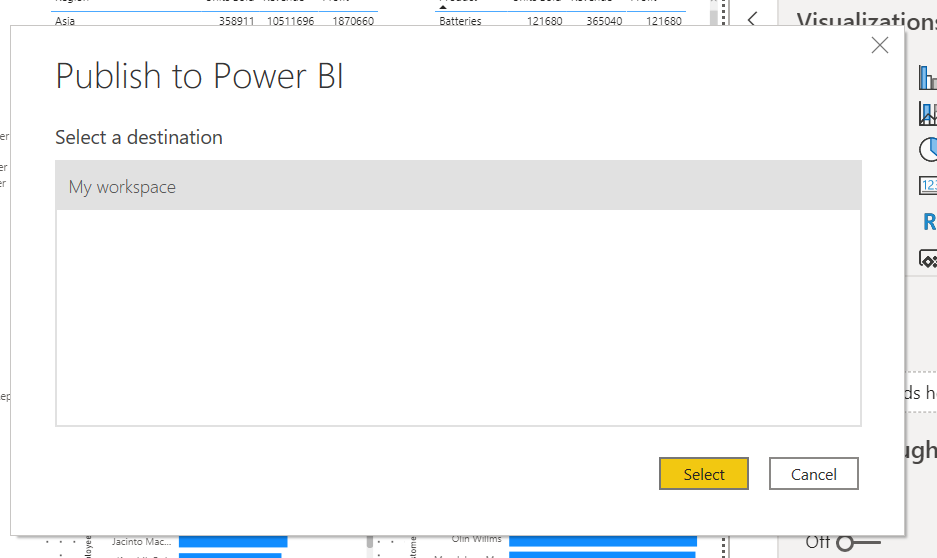Toggle the Off switch in the drill-through section
This screenshot has width=937, height=558.
[857, 543]
